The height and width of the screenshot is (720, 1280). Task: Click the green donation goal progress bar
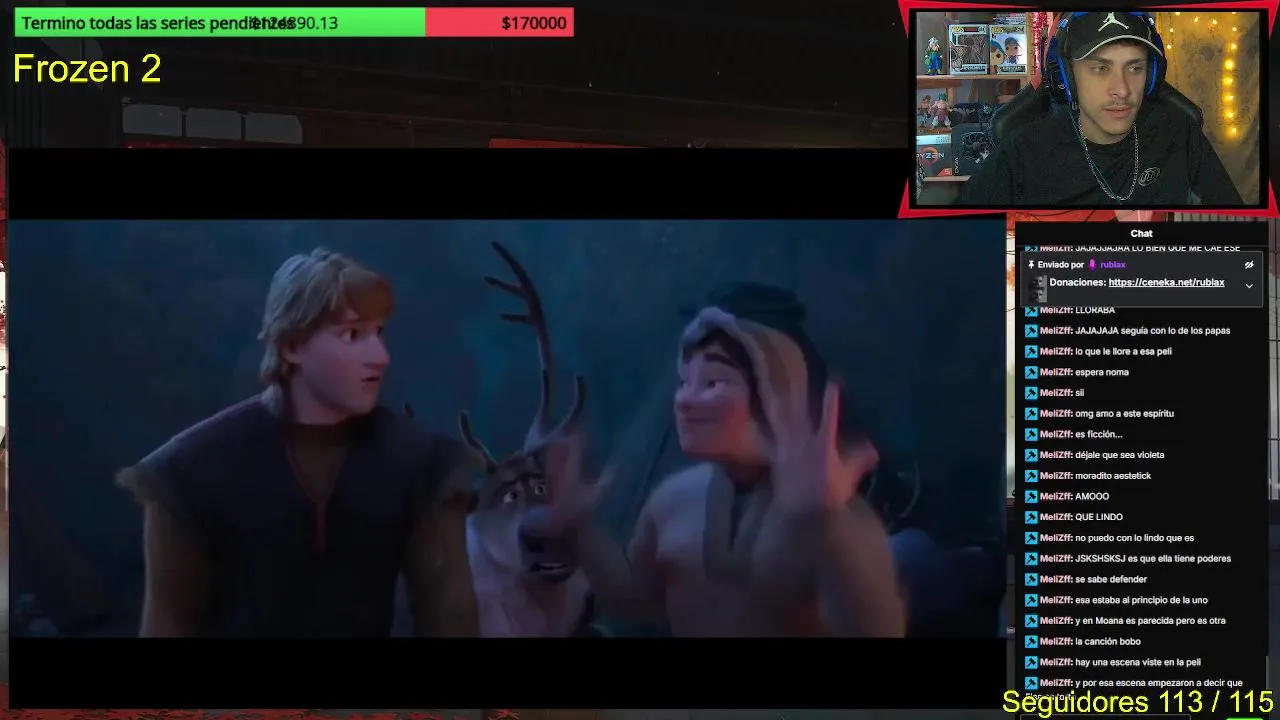pyautogui.click(x=220, y=22)
